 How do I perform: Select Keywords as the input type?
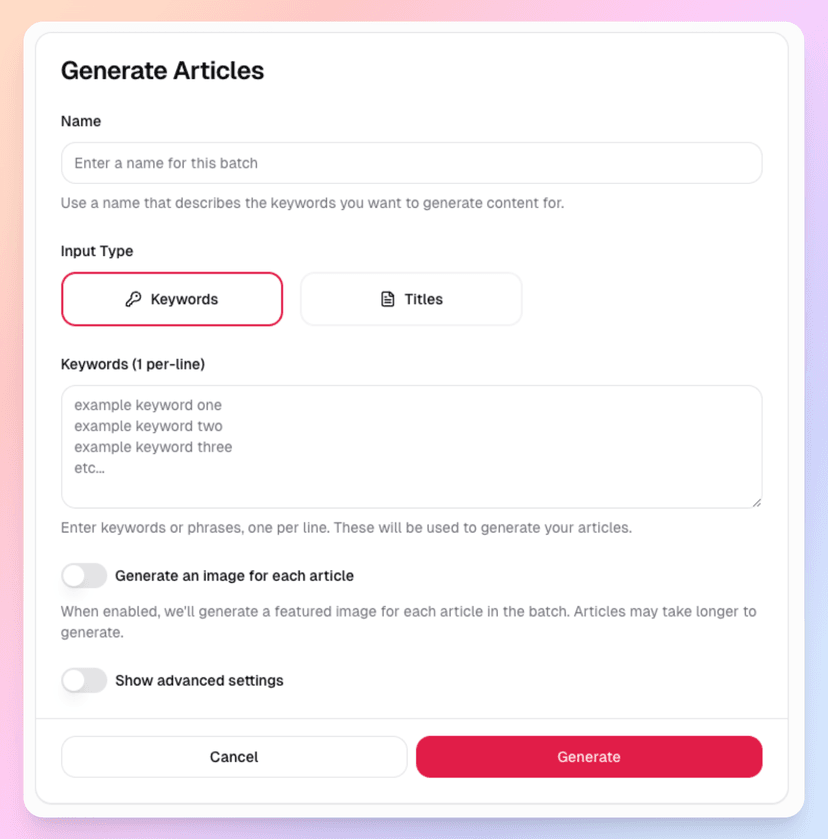point(172,299)
